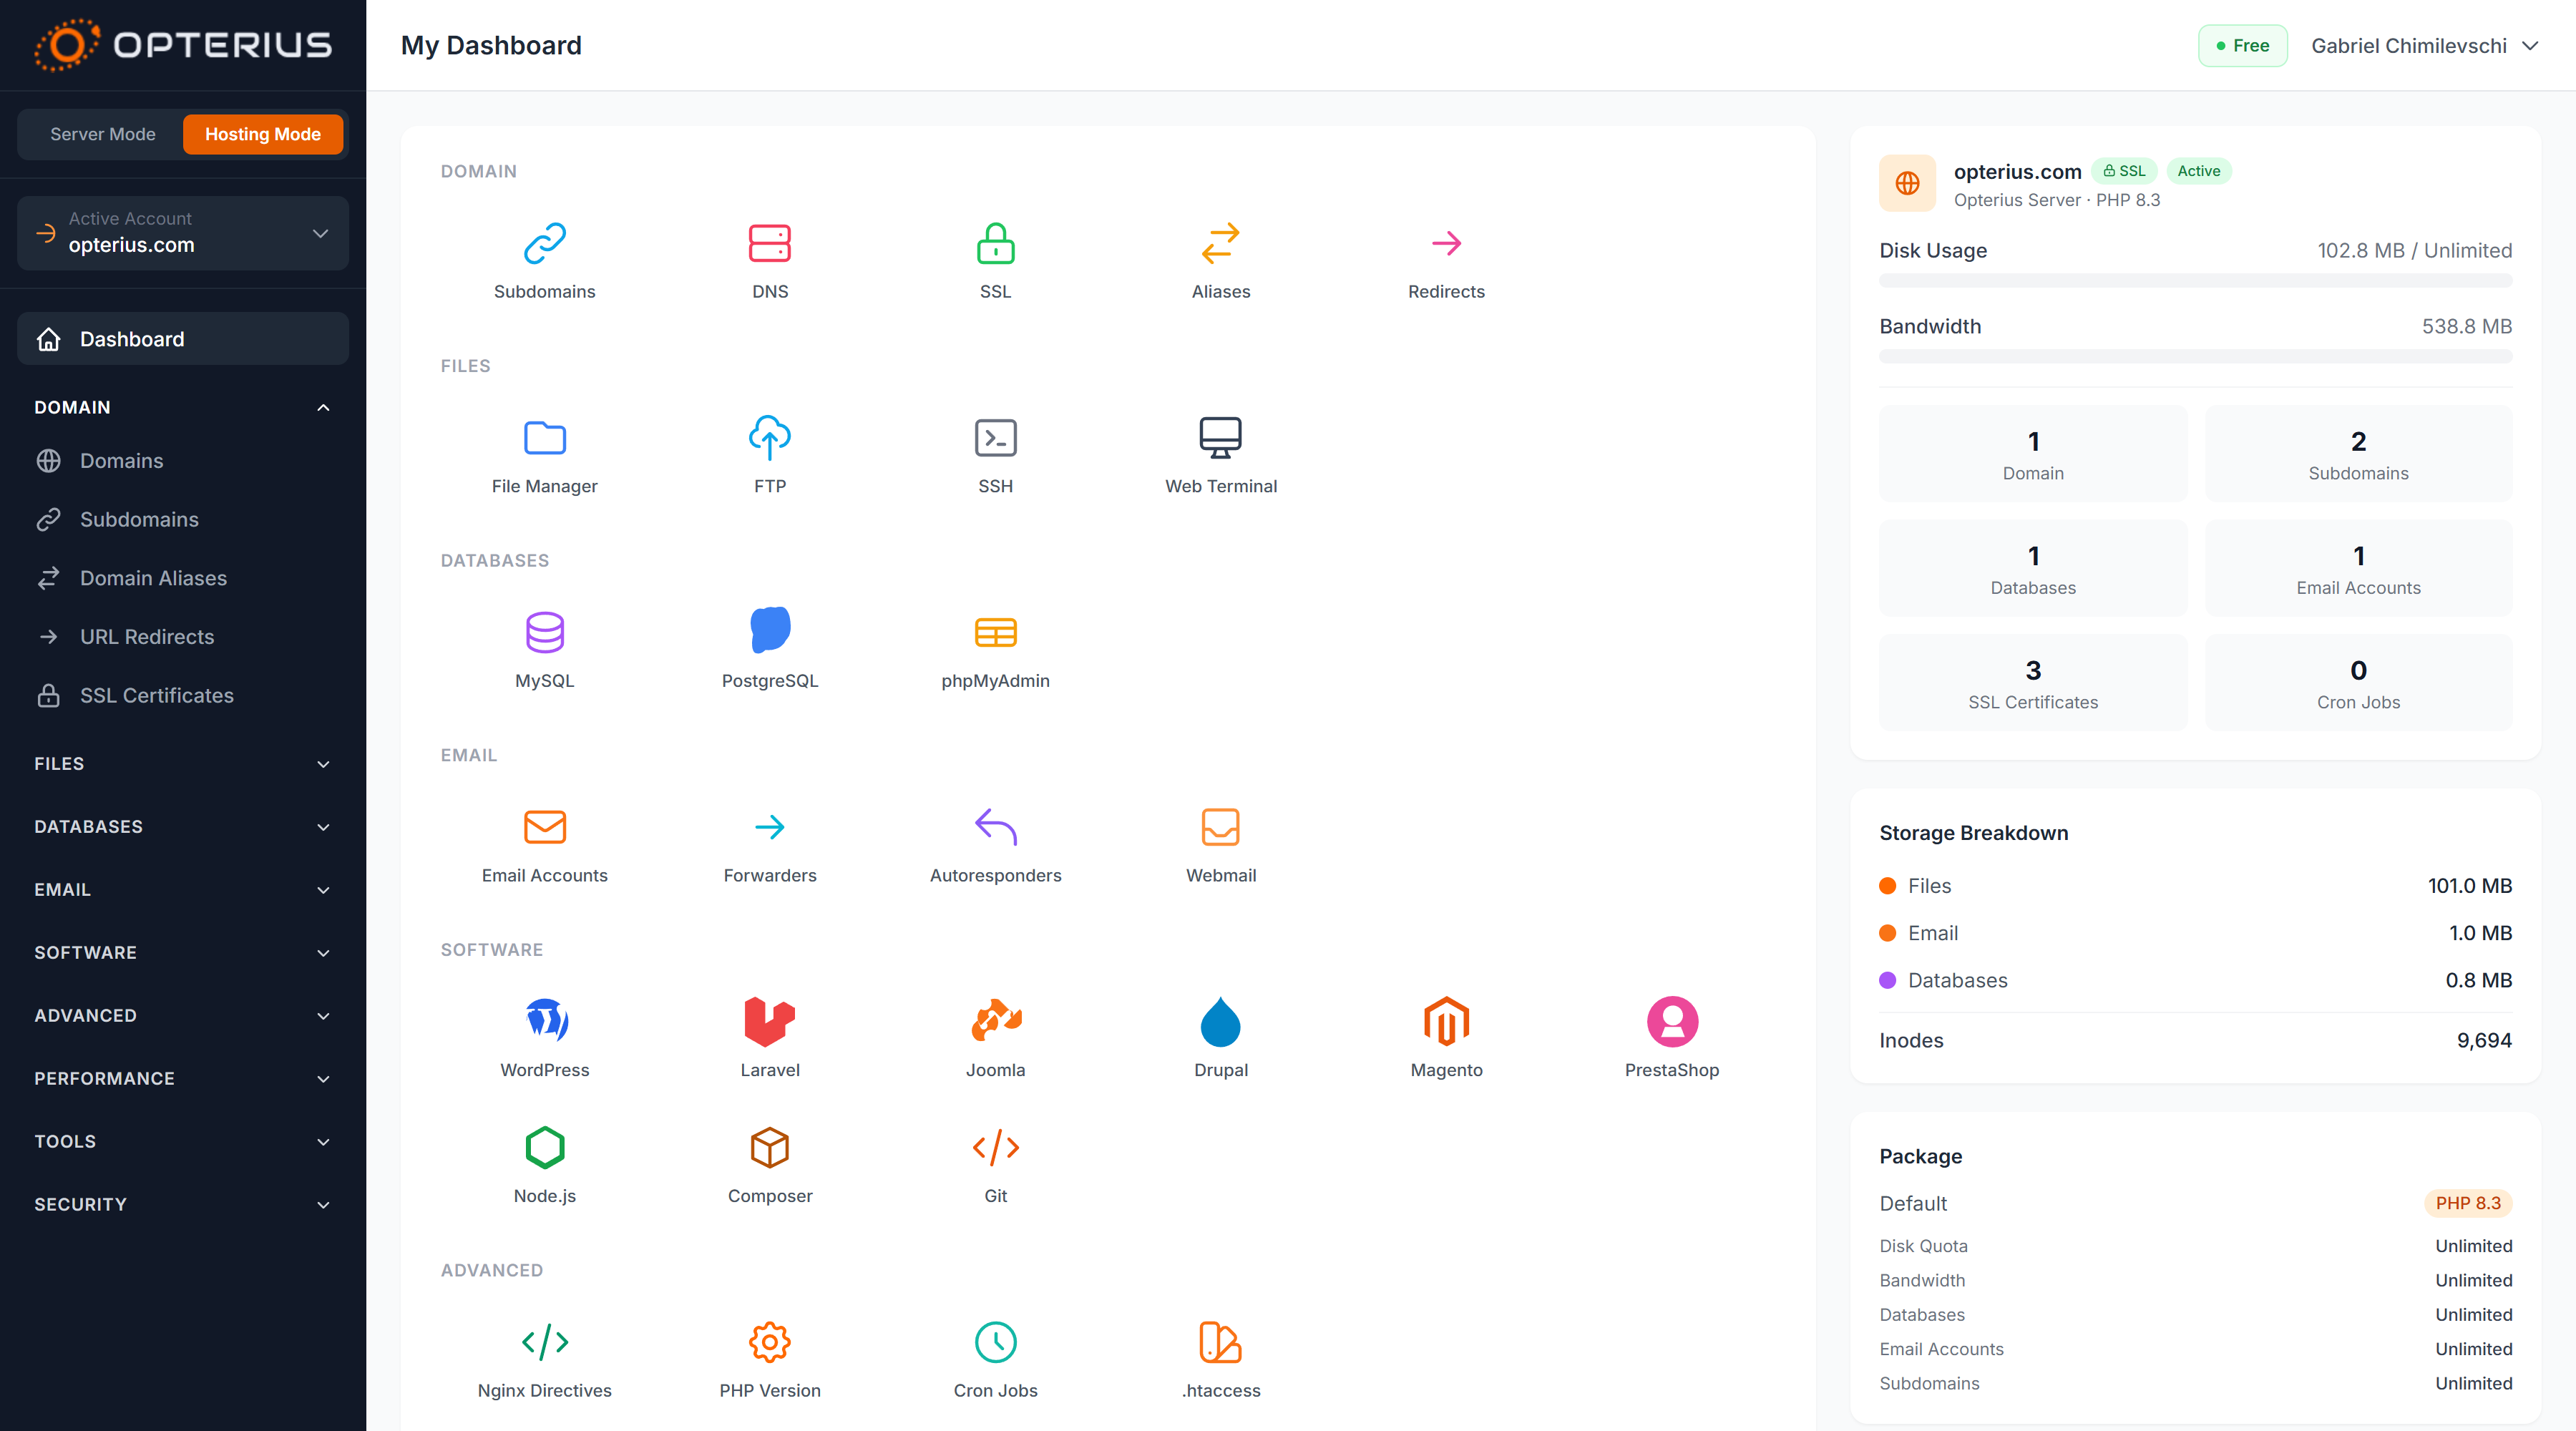Open the Redirects tile
This screenshot has width=2576, height=1431.
pyautogui.click(x=1446, y=262)
